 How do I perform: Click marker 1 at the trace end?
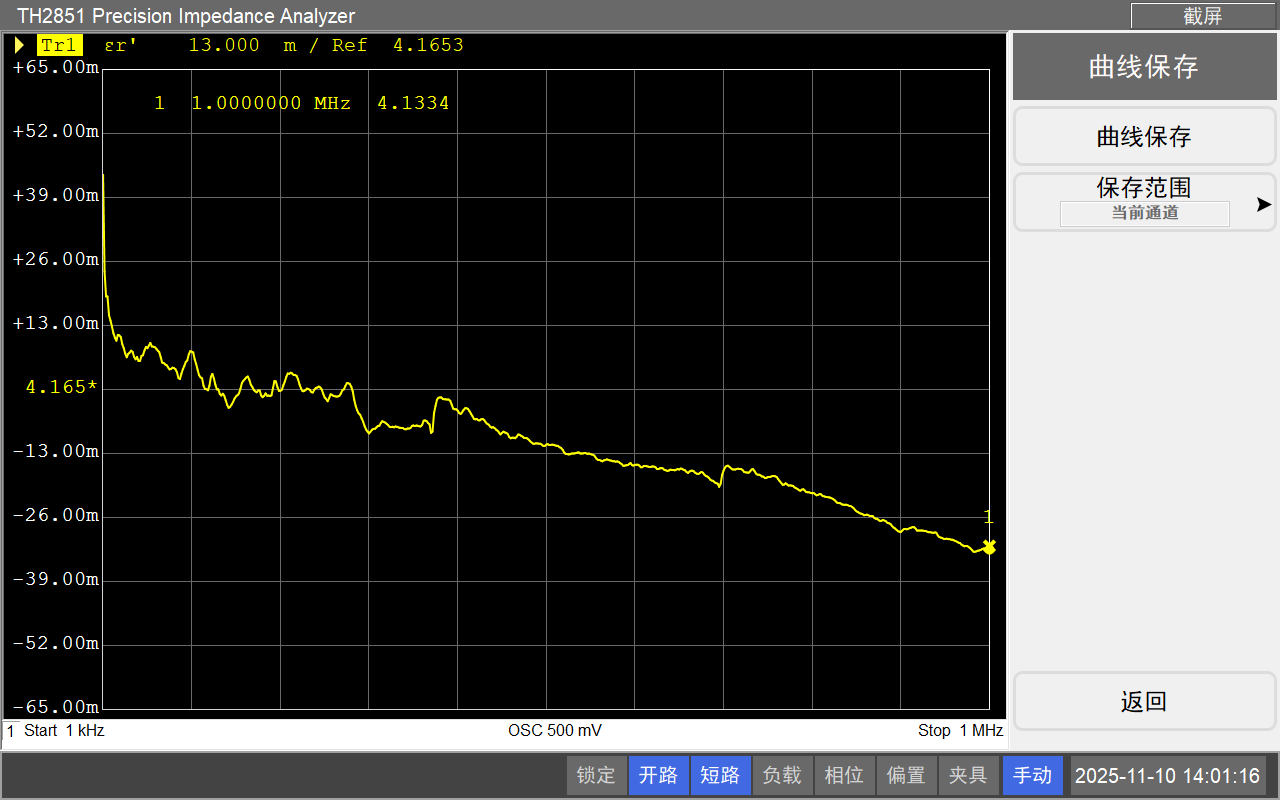pos(989,547)
